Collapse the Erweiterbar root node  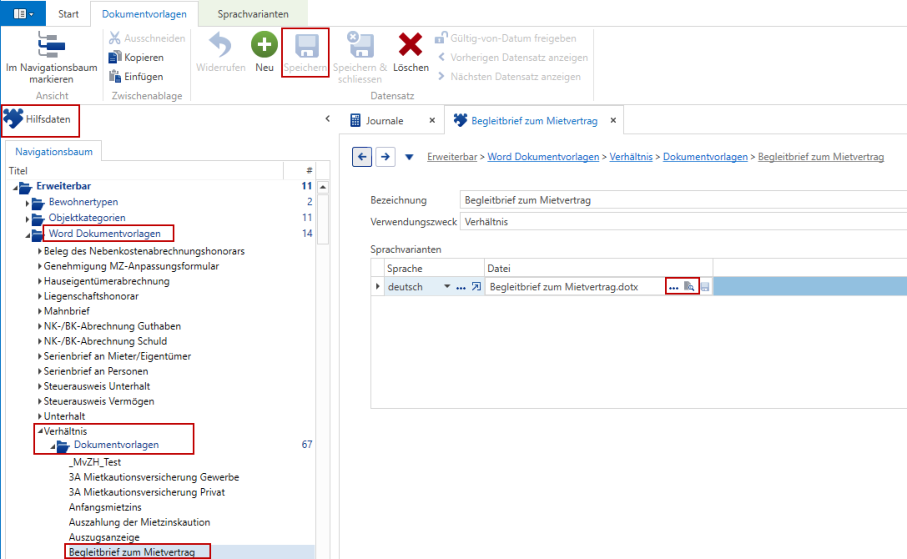16,187
